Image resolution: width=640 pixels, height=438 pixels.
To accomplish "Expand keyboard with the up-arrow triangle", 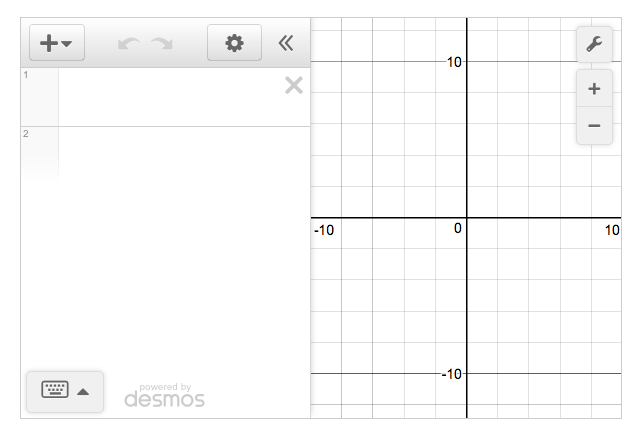I will coord(83,391).
